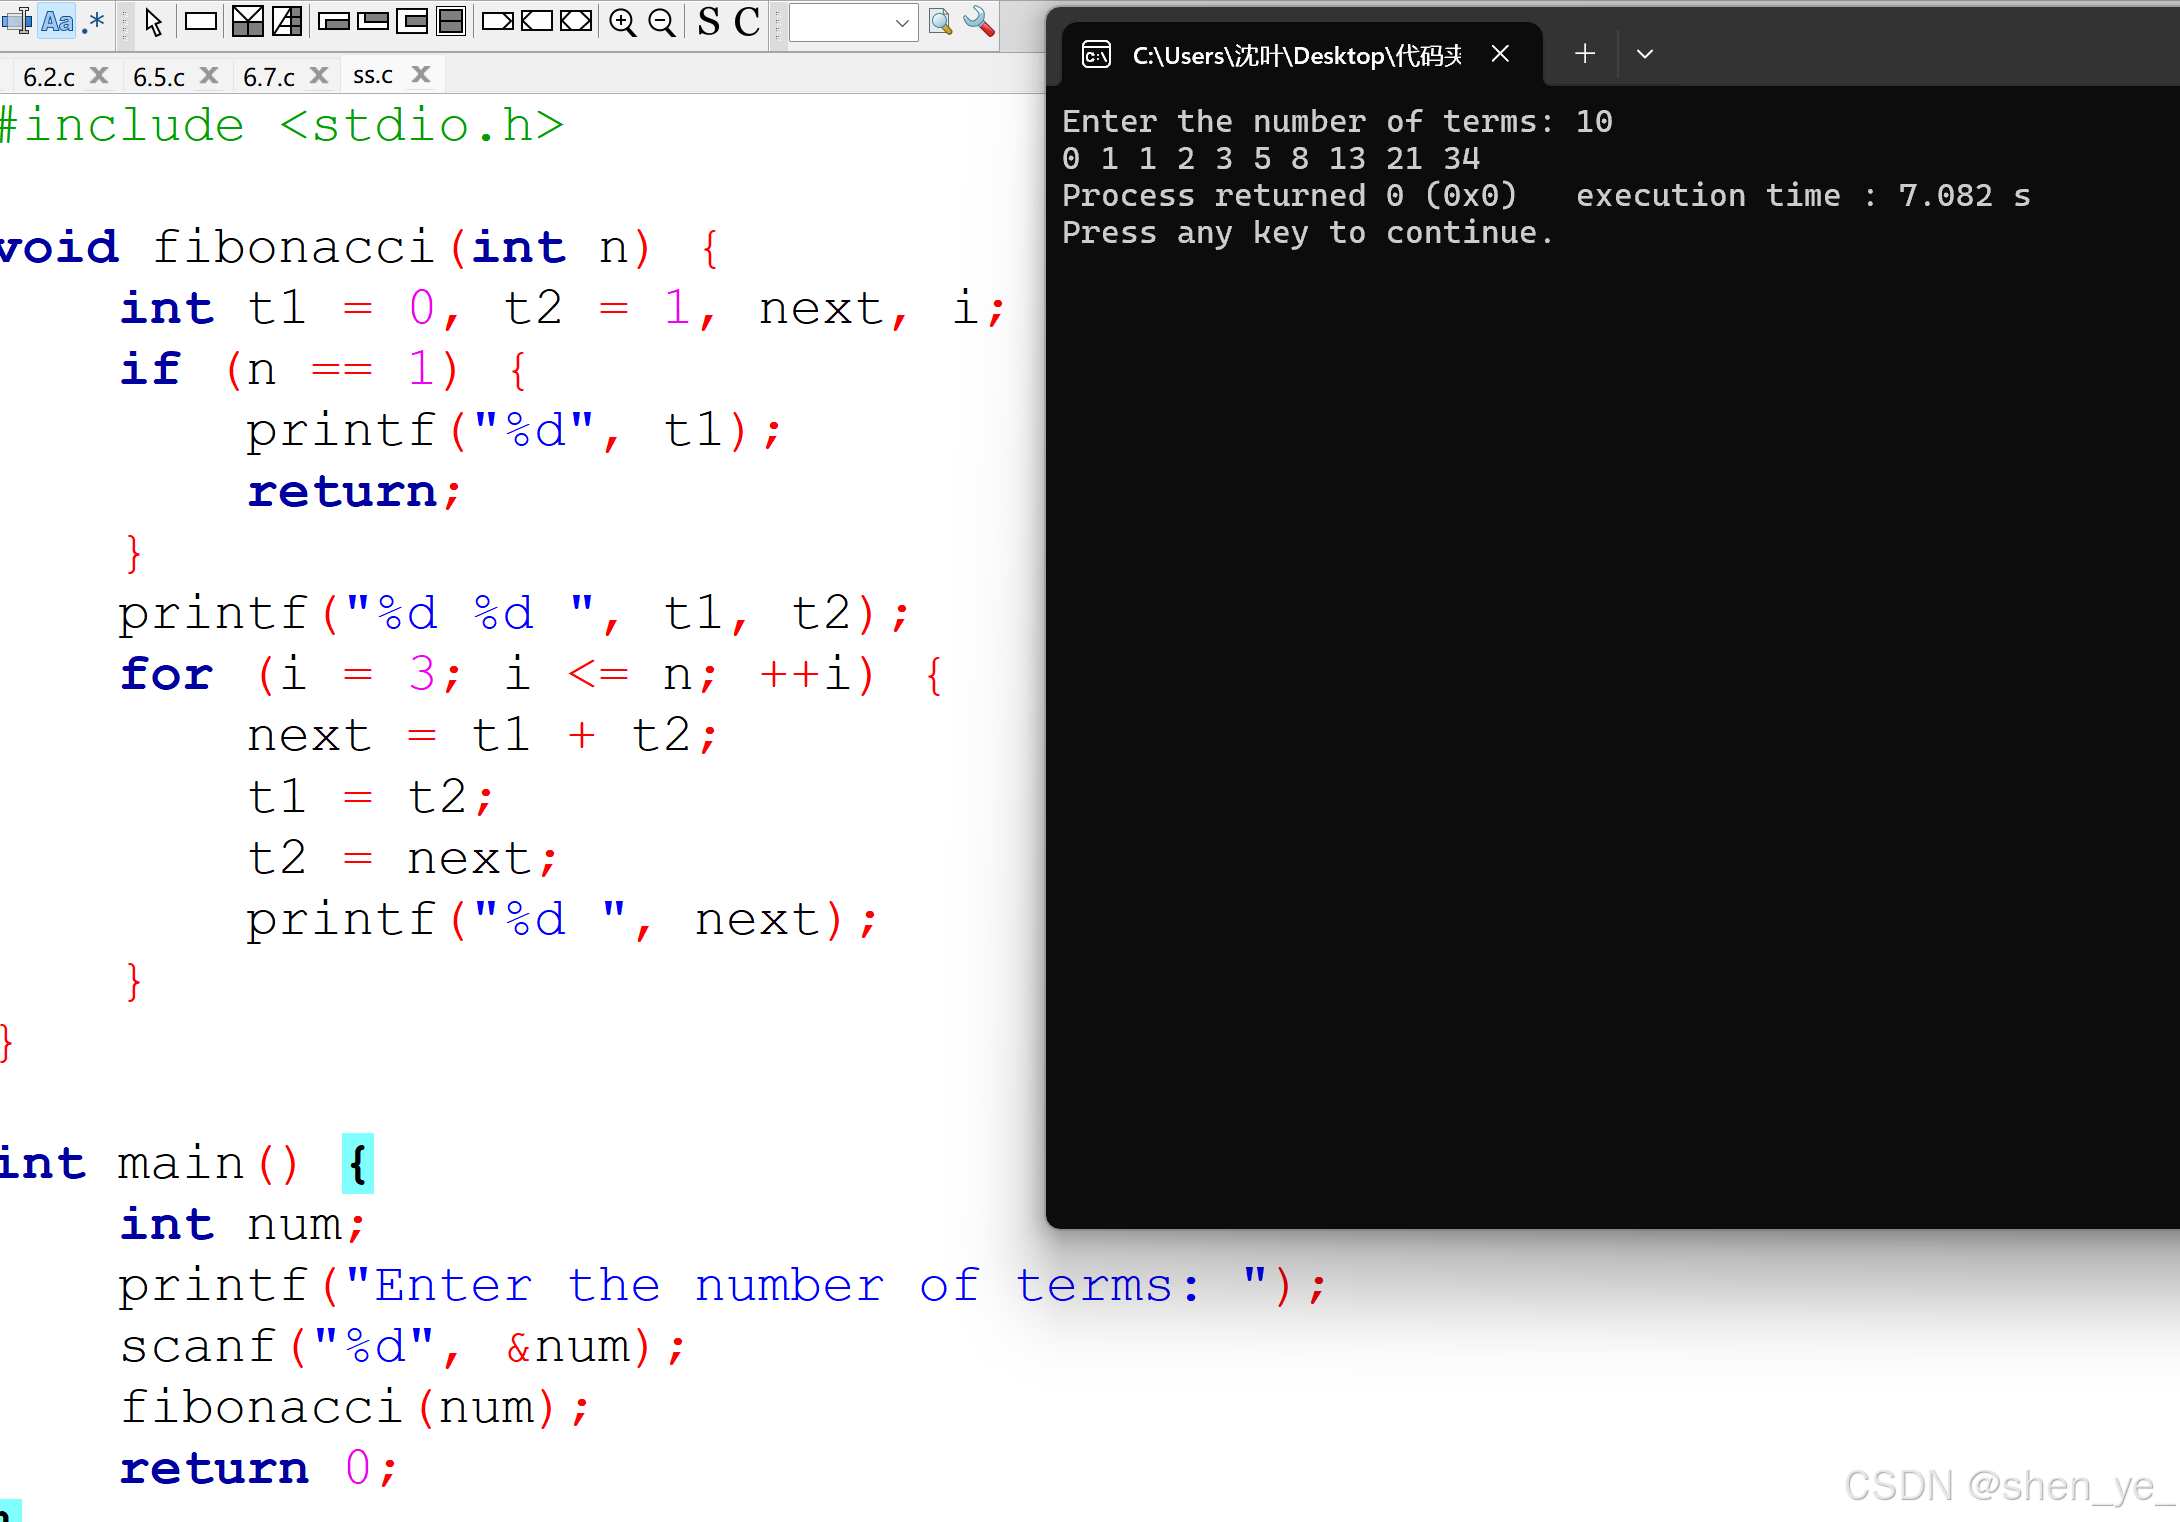Click the 'if (n == 1)' statement
2180x1522 pixels.
(x=324, y=369)
